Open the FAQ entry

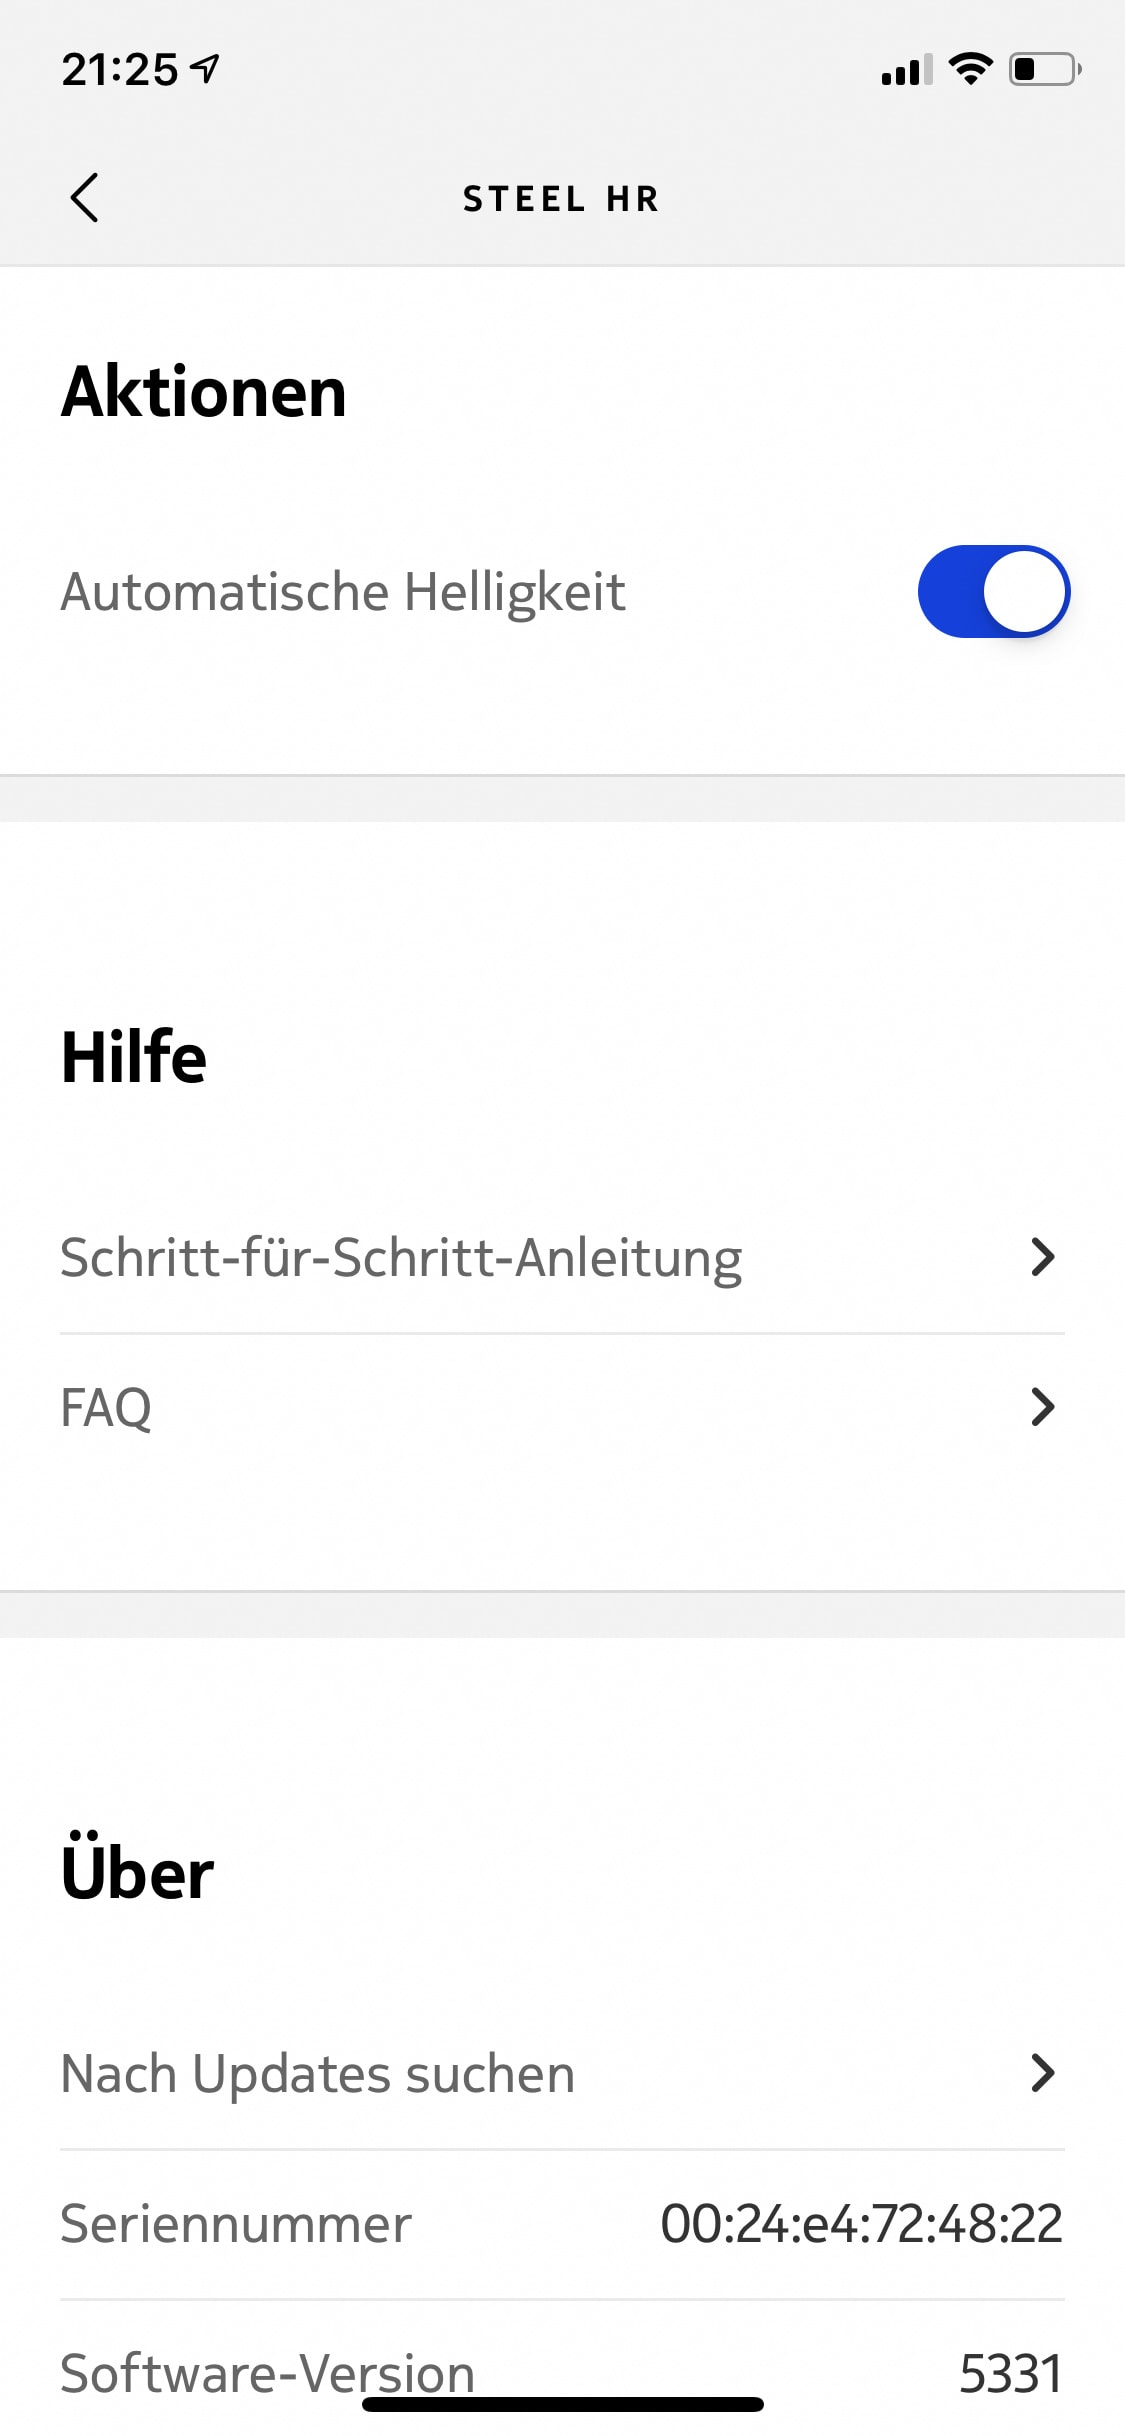tap(562, 1408)
